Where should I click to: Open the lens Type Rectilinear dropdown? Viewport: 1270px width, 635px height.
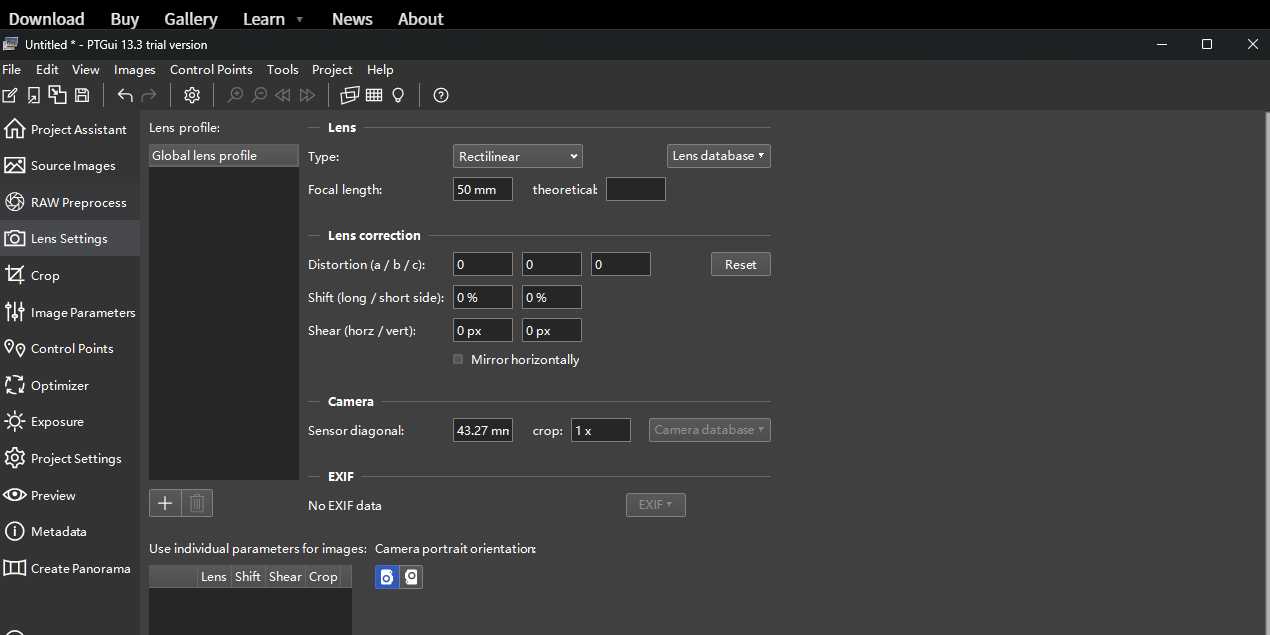pyautogui.click(x=517, y=156)
